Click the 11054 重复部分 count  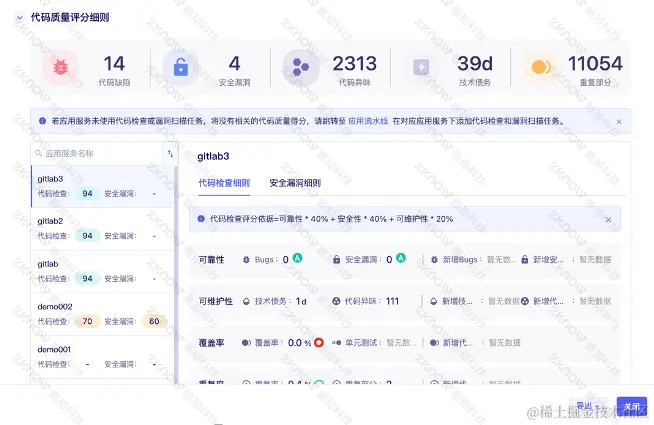tap(595, 64)
